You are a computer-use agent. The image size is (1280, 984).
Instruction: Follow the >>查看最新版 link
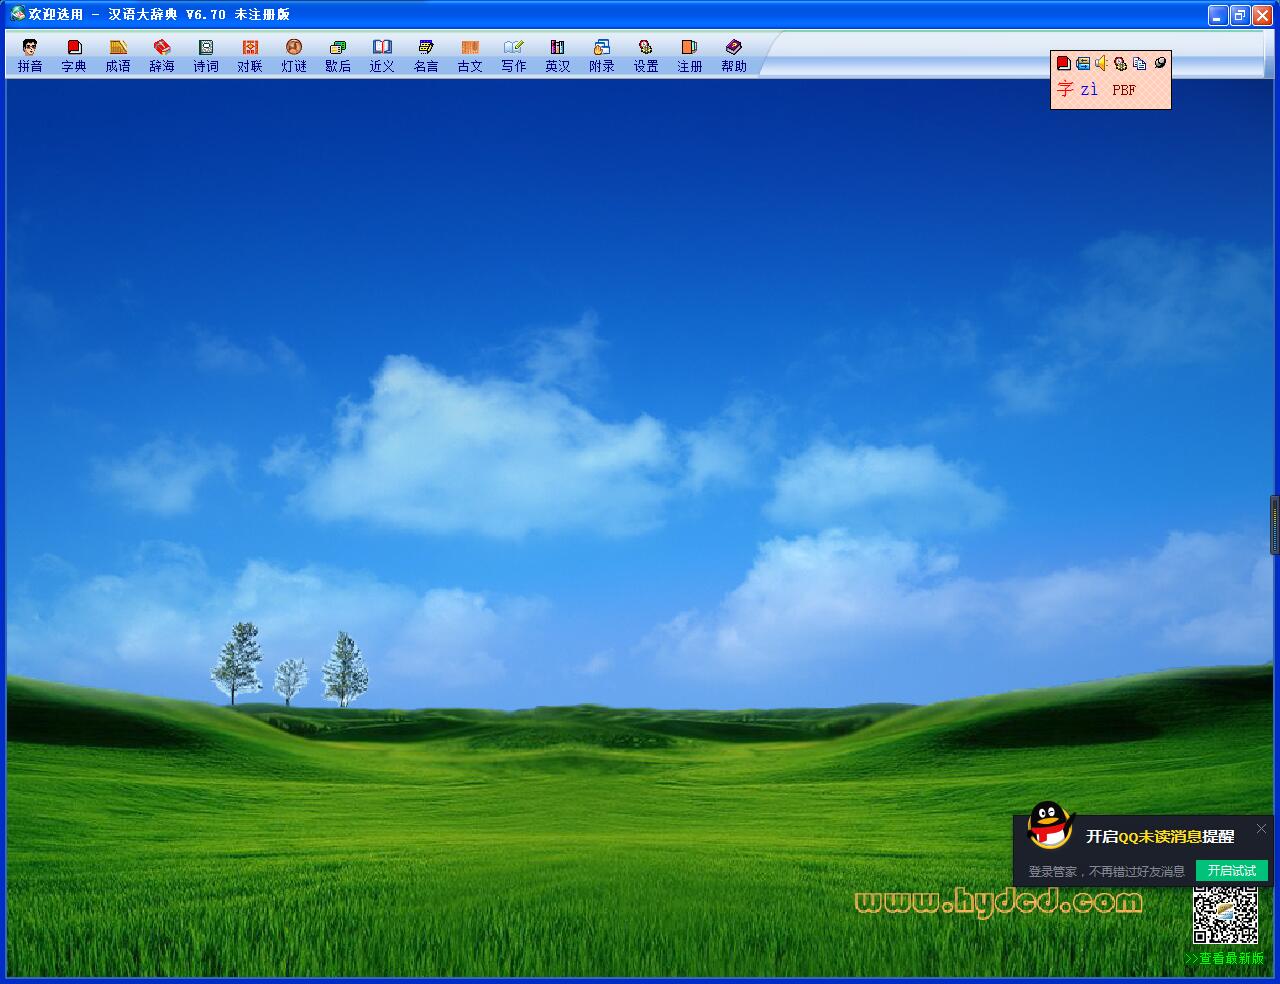click(1224, 958)
